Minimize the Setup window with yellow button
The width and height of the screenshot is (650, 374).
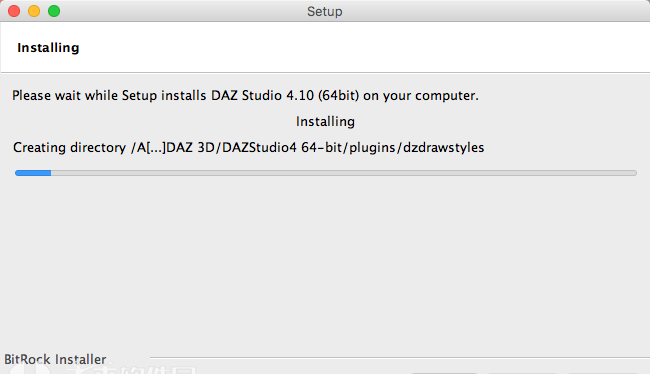click(x=34, y=11)
